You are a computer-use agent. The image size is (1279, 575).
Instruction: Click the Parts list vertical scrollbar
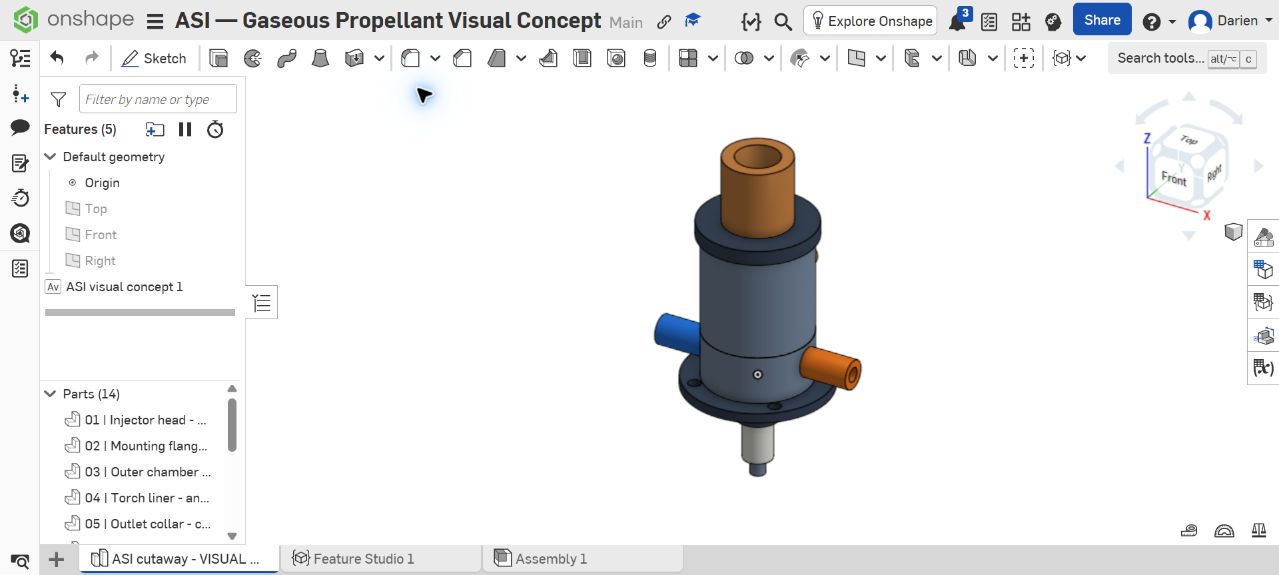pos(233,424)
